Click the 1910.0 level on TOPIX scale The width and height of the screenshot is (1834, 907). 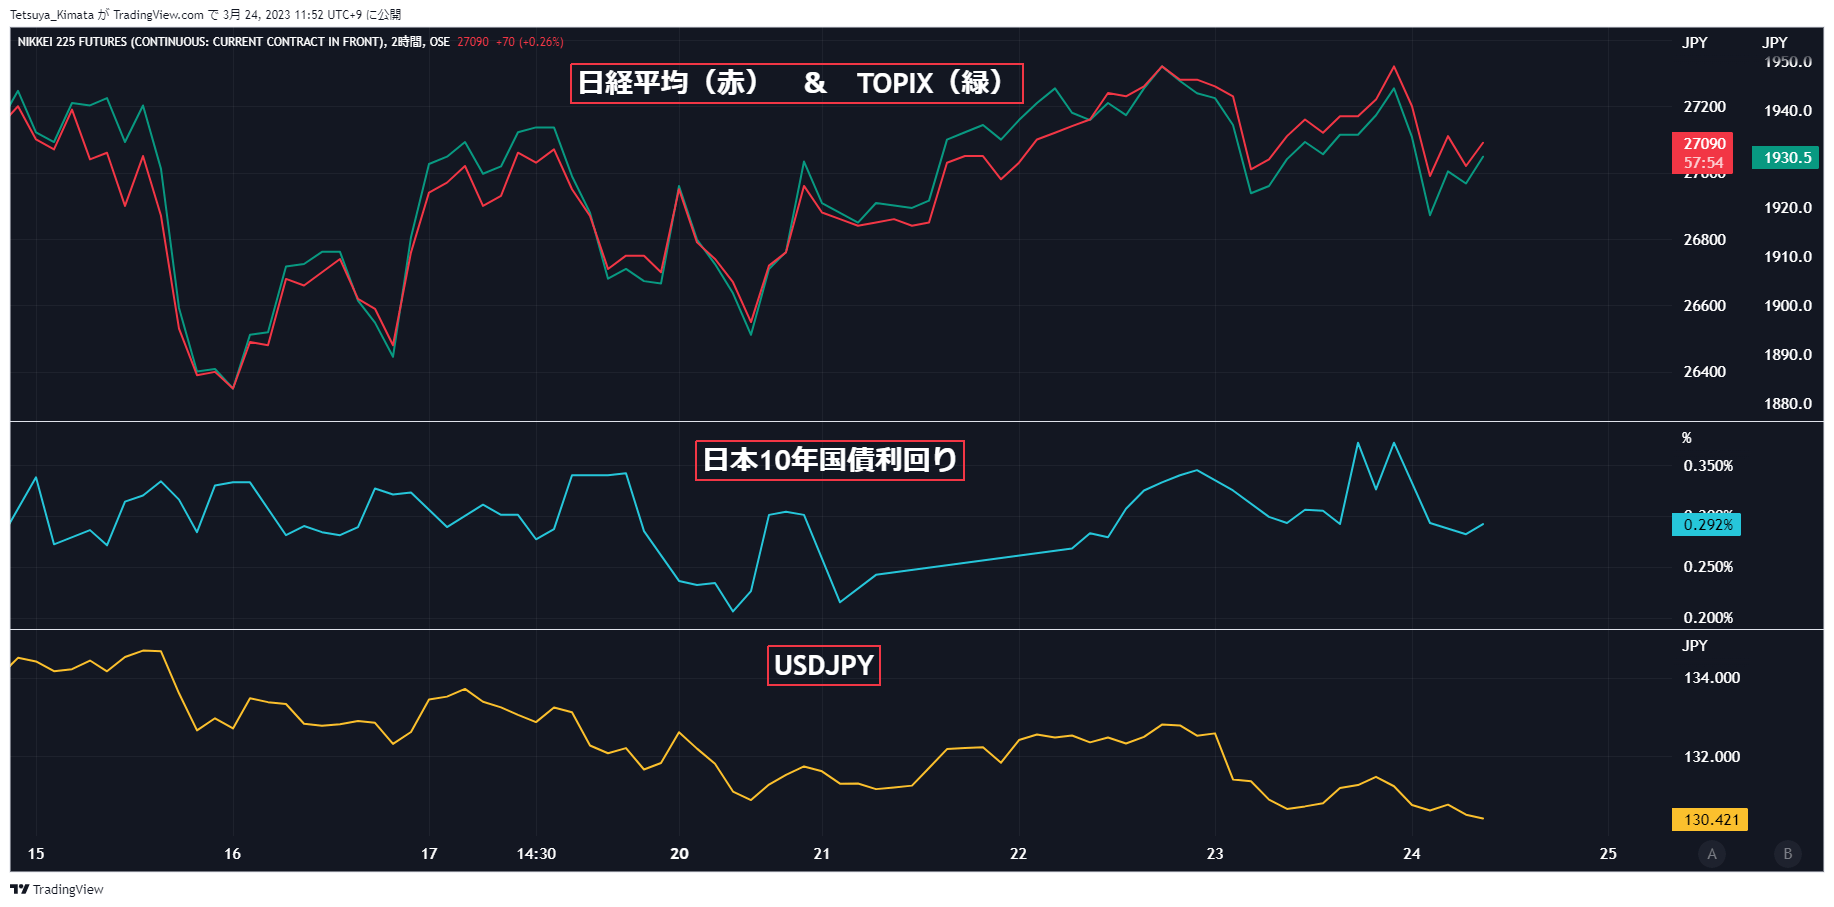point(1788,257)
